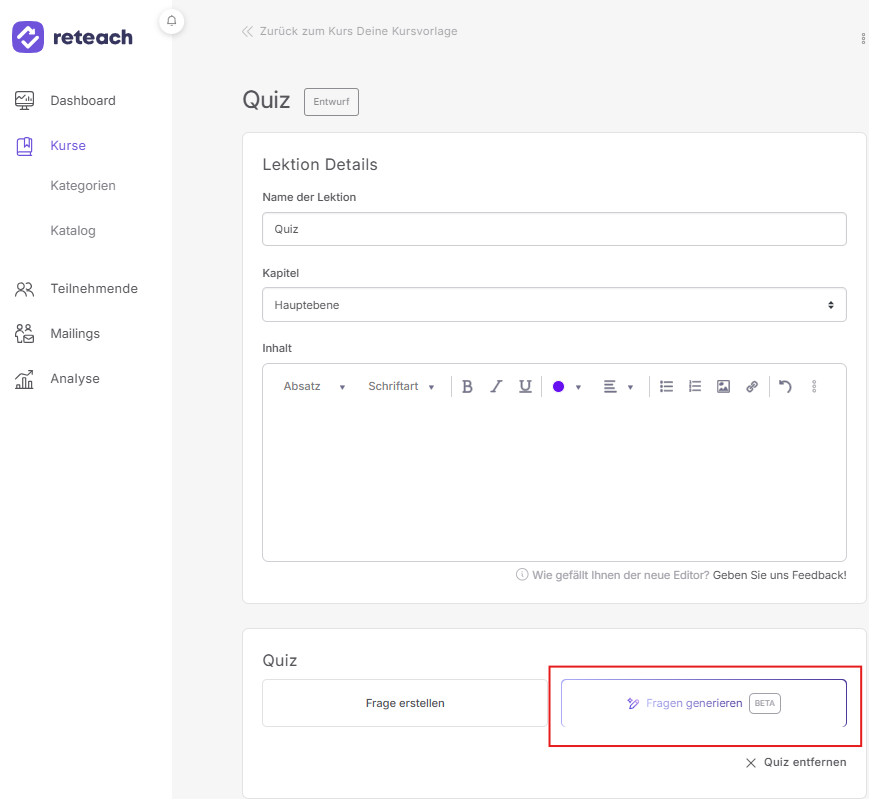This screenshot has width=869, height=799.
Task: Expand the alignment dropdown arrow
Action: 630,387
